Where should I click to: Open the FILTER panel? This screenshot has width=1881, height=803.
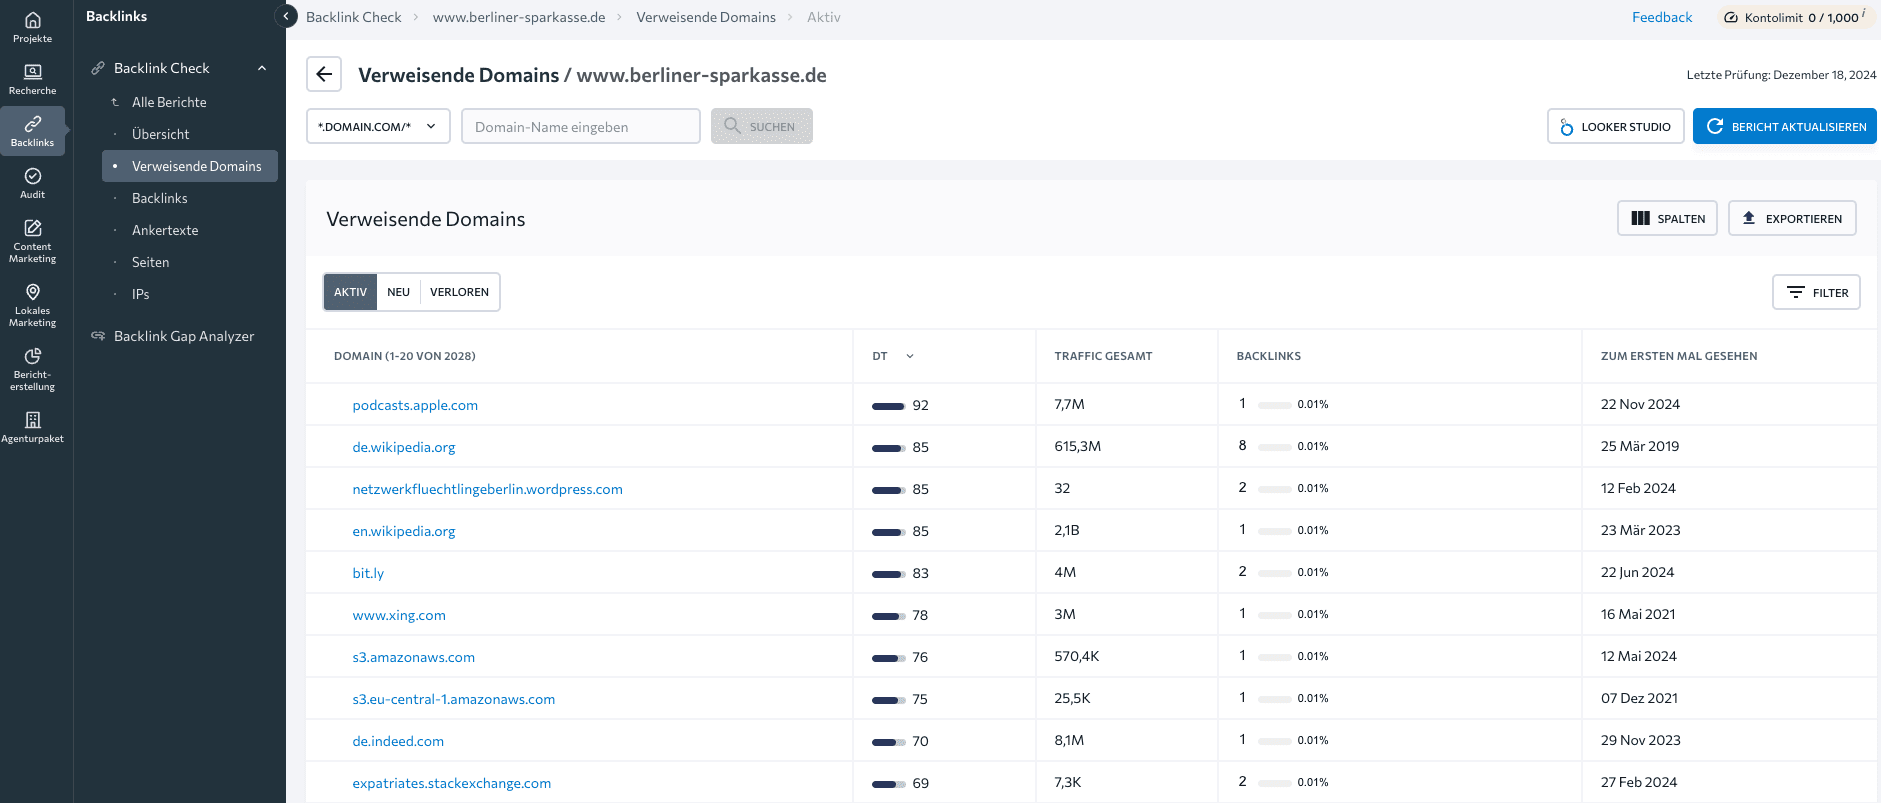point(1816,292)
